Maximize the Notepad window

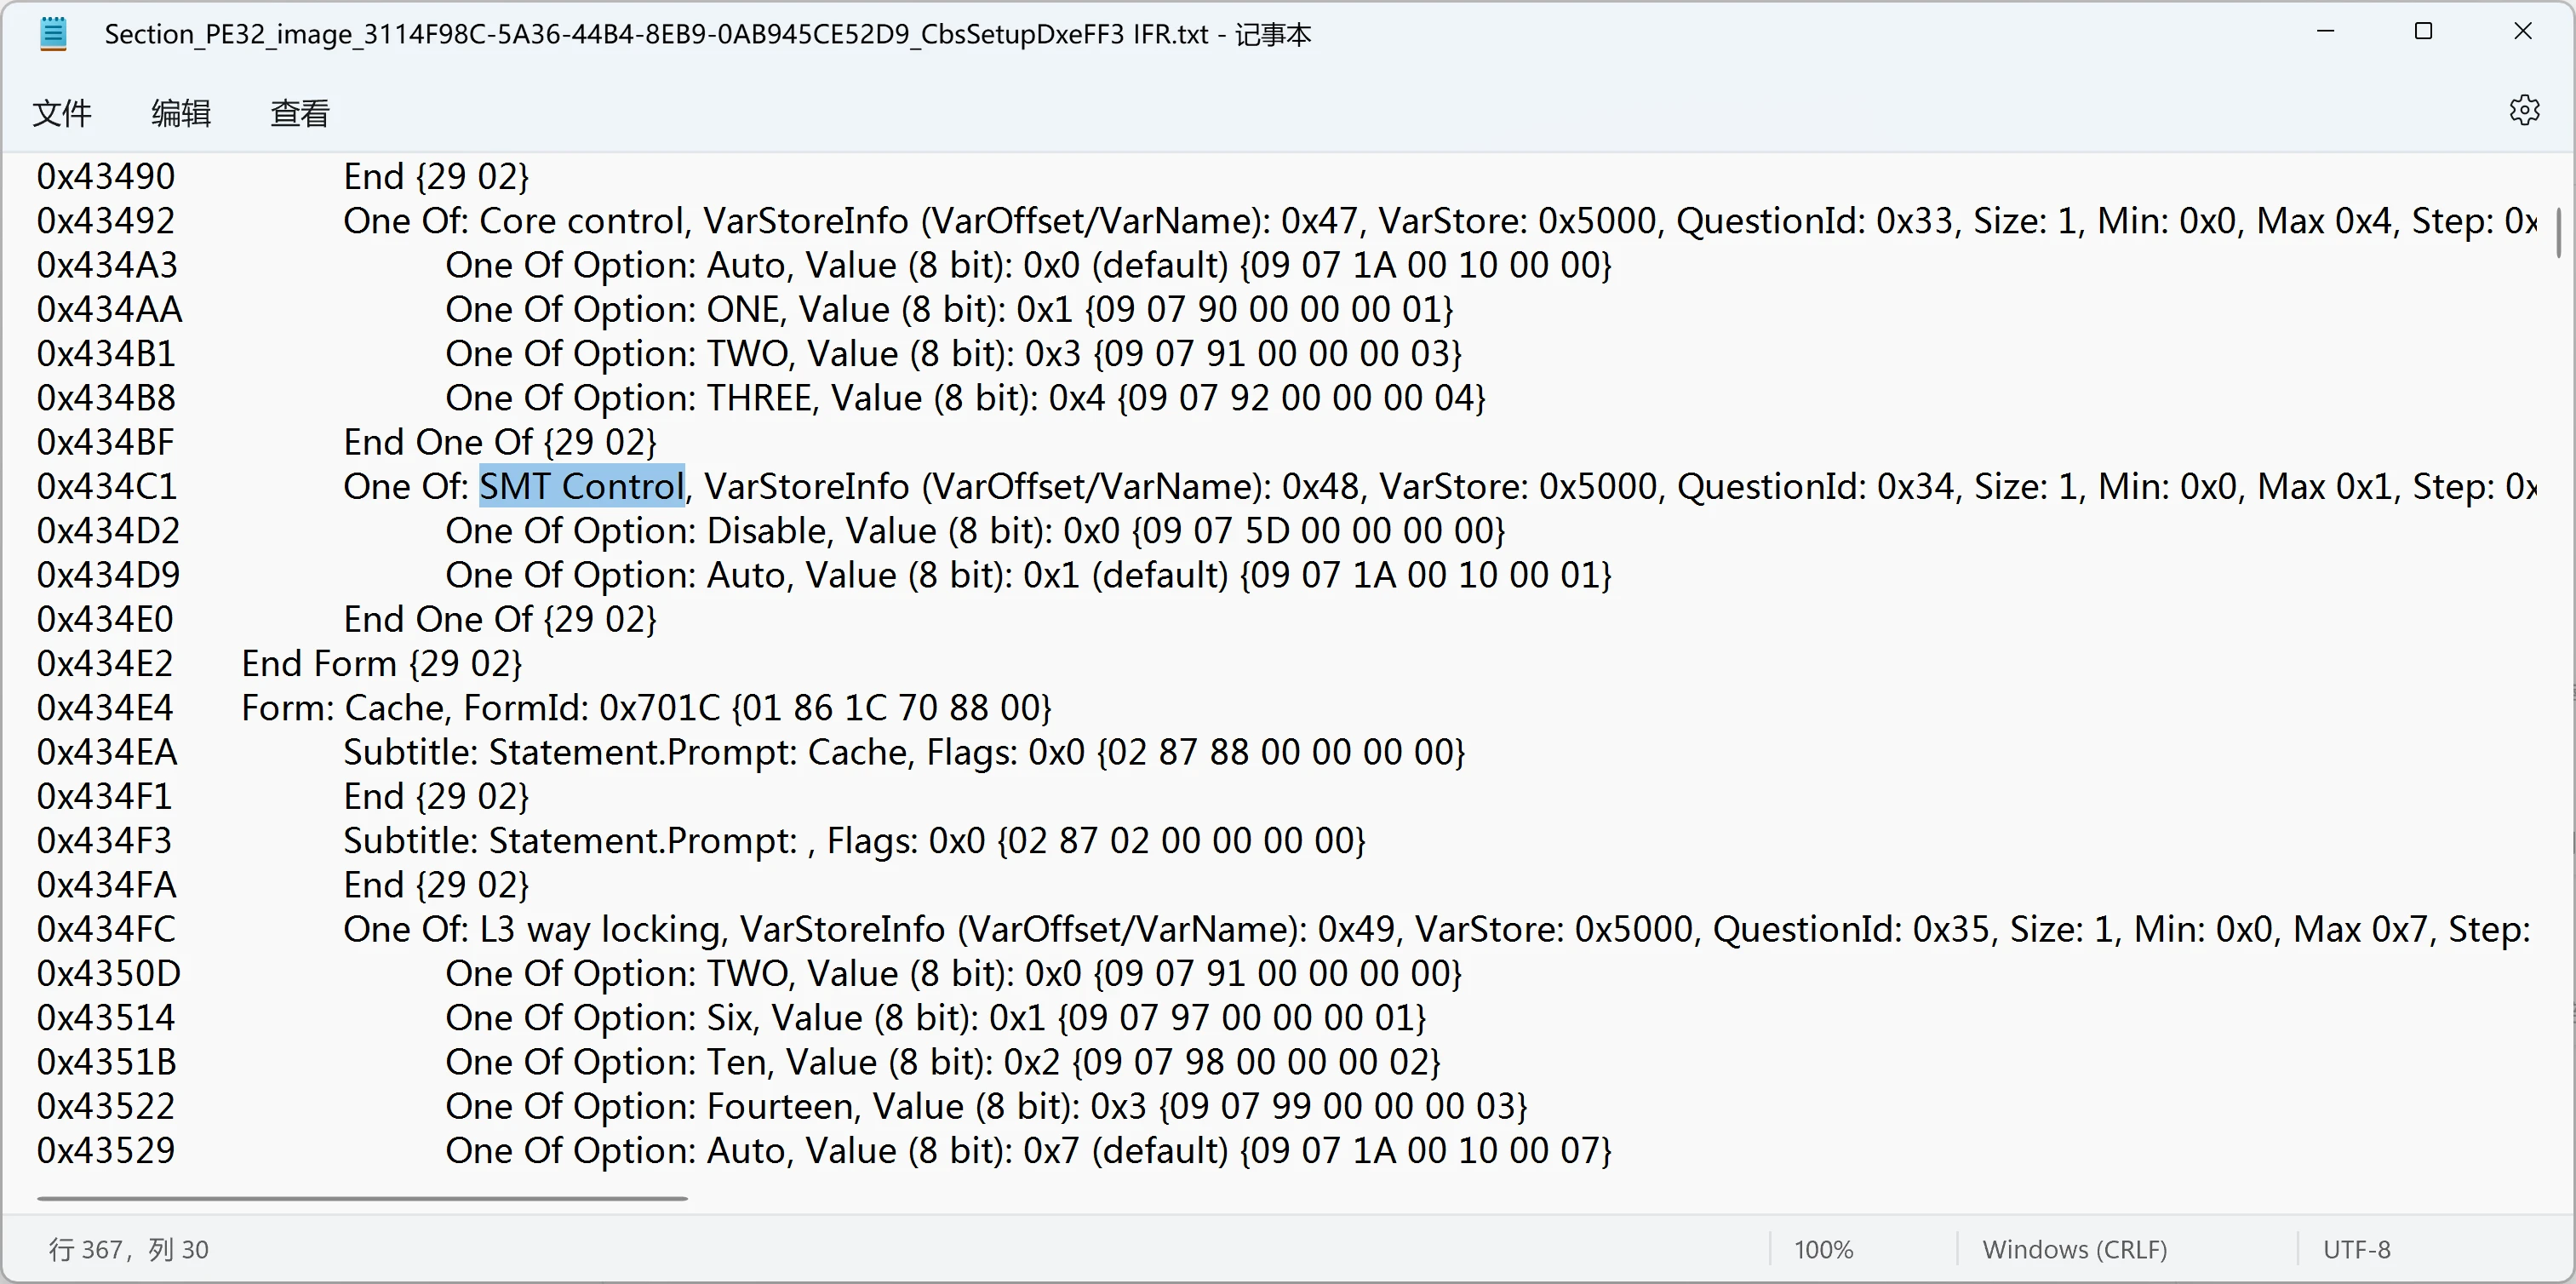2423,32
